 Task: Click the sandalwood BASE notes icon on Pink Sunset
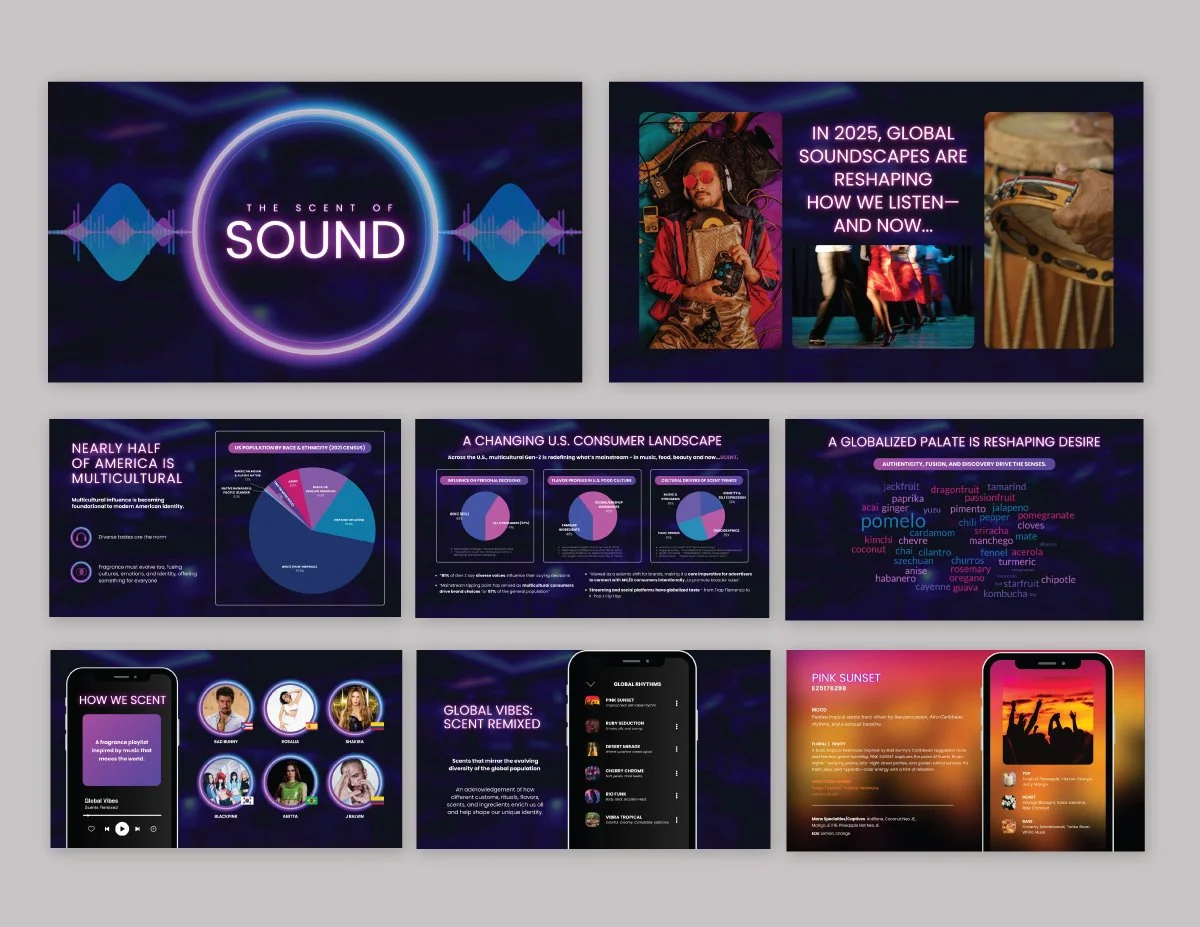(1009, 825)
